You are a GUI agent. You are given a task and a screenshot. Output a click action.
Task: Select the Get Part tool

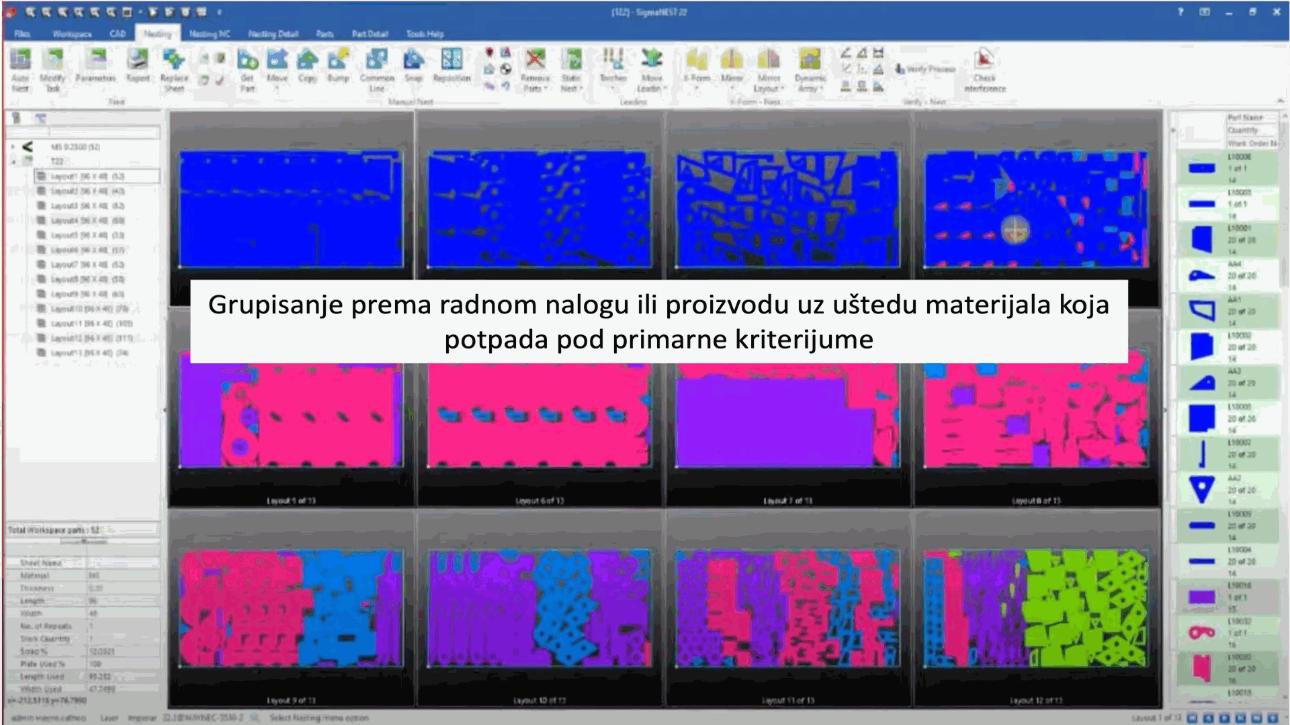click(247, 64)
